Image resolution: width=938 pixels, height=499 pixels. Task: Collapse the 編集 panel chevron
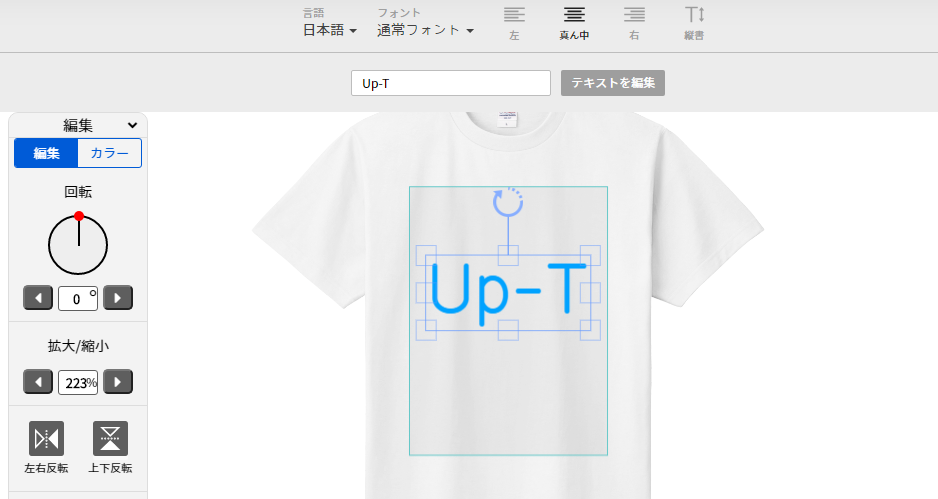point(132,125)
